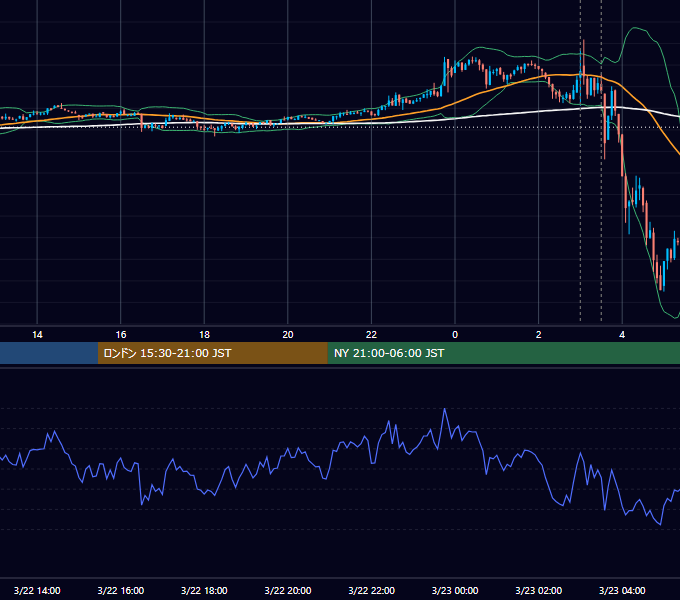
Task: Click the hour label 4 on price chart axis
Action: point(622,335)
